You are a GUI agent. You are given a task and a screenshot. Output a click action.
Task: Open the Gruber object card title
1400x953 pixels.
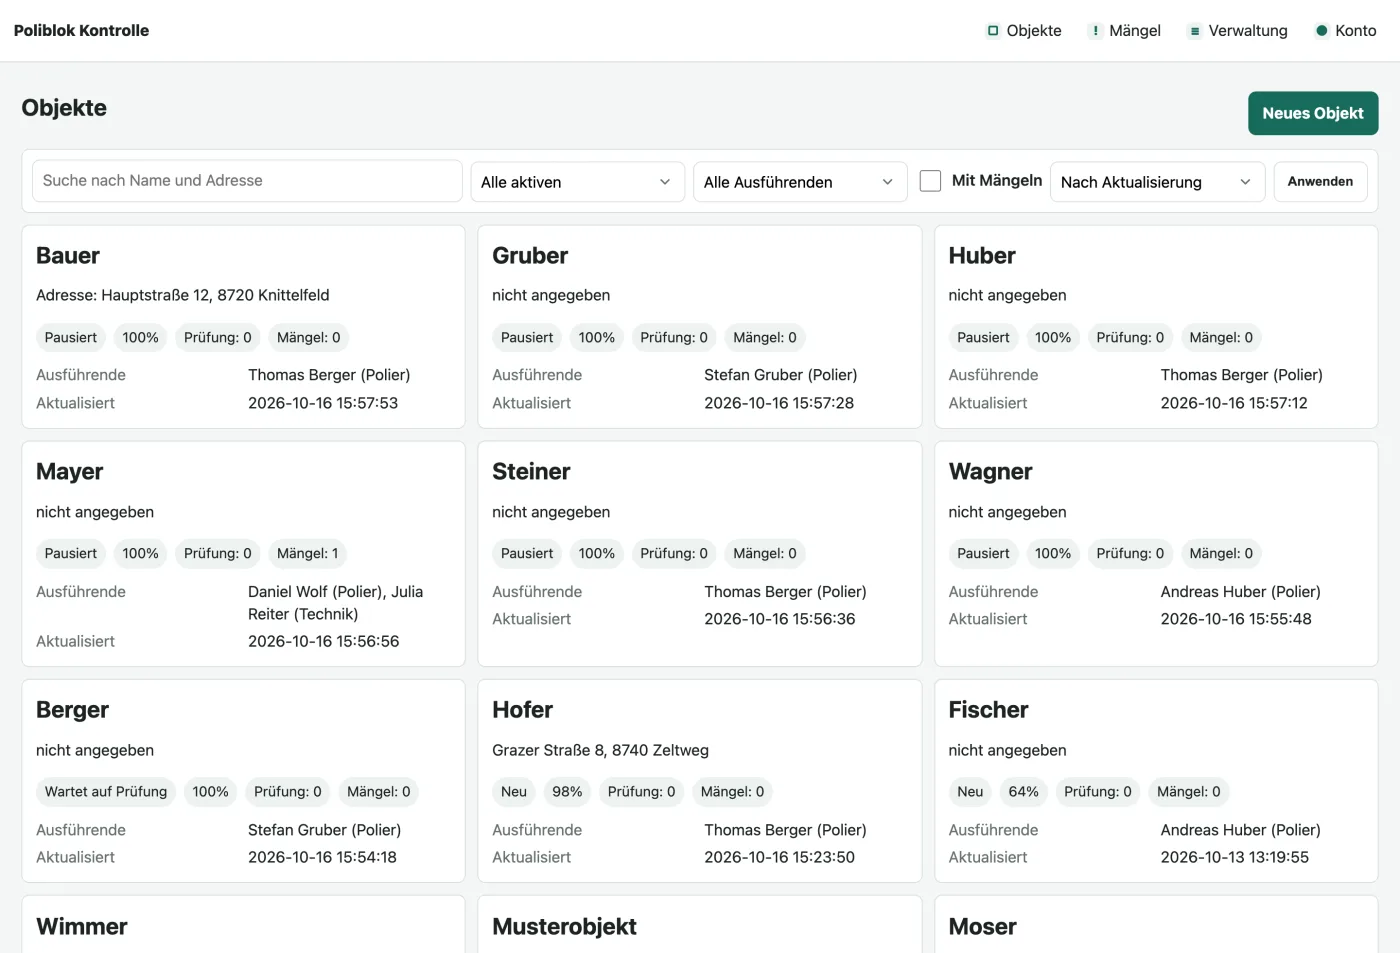(x=530, y=256)
